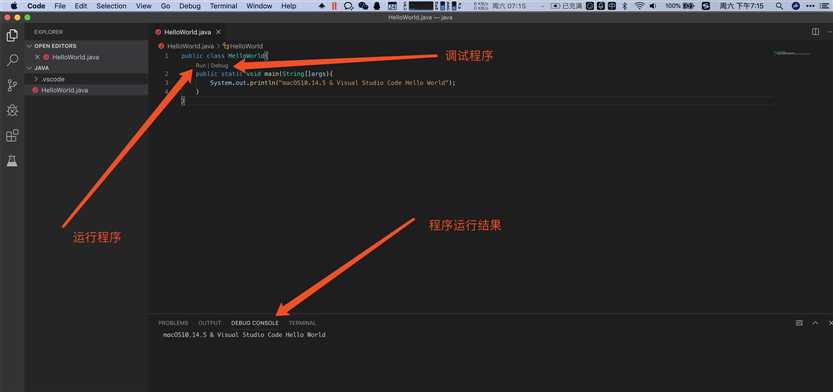Collapse the Open Editors section
Image resolution: width=833 pixels, height=392 pixels.
(x=55, y=46)
